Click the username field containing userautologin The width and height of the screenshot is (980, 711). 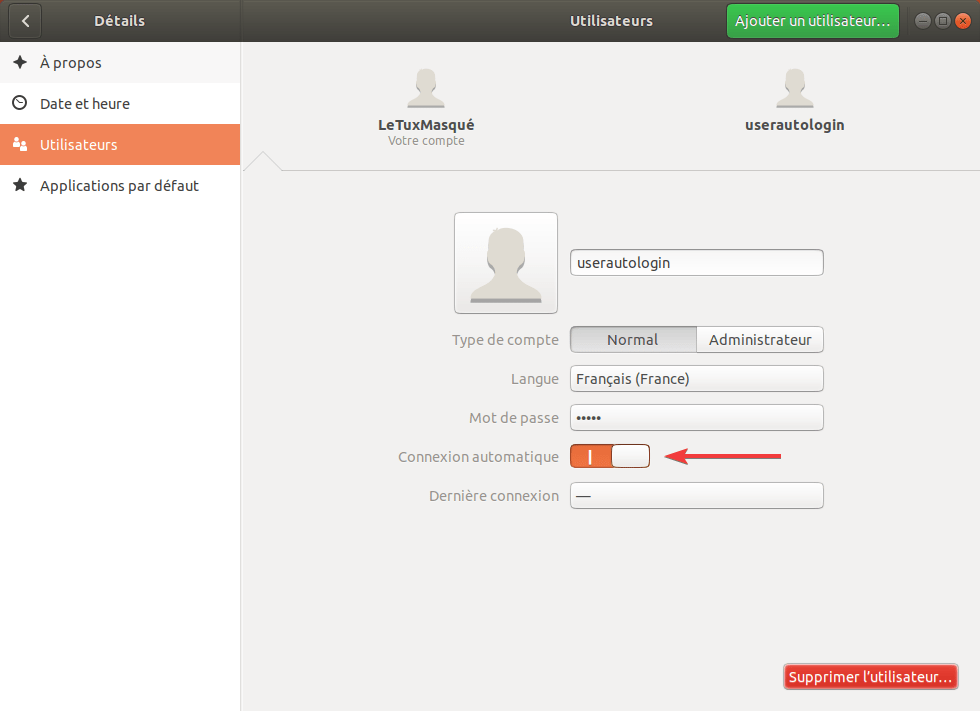coord(696,262)
